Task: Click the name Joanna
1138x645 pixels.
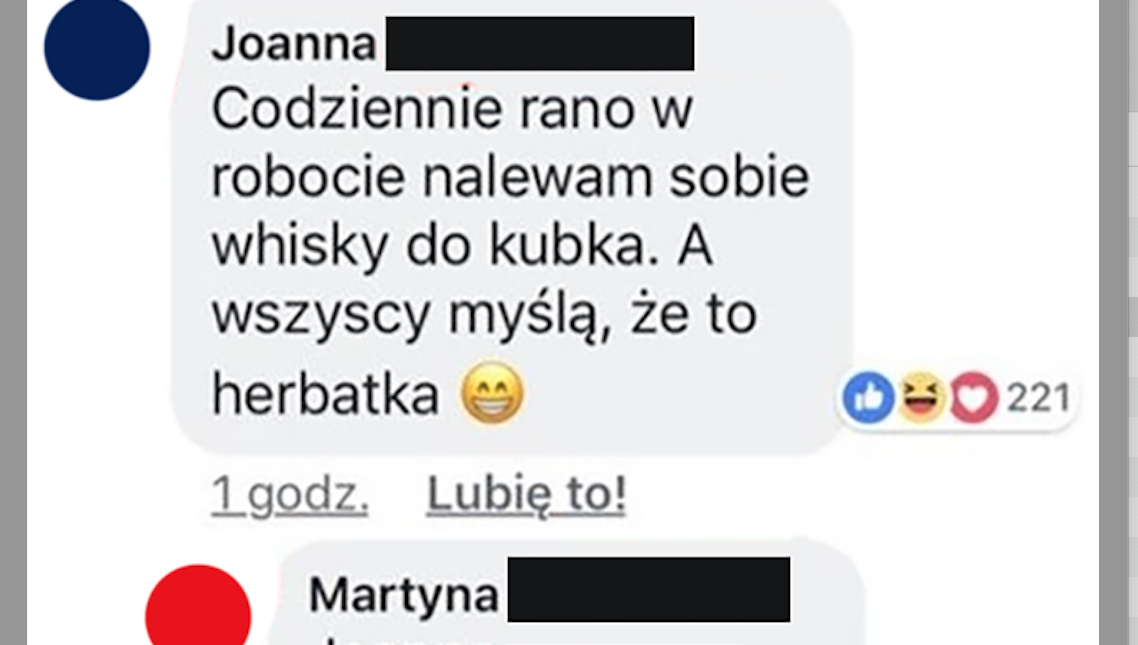Action: tap(294, 44)
